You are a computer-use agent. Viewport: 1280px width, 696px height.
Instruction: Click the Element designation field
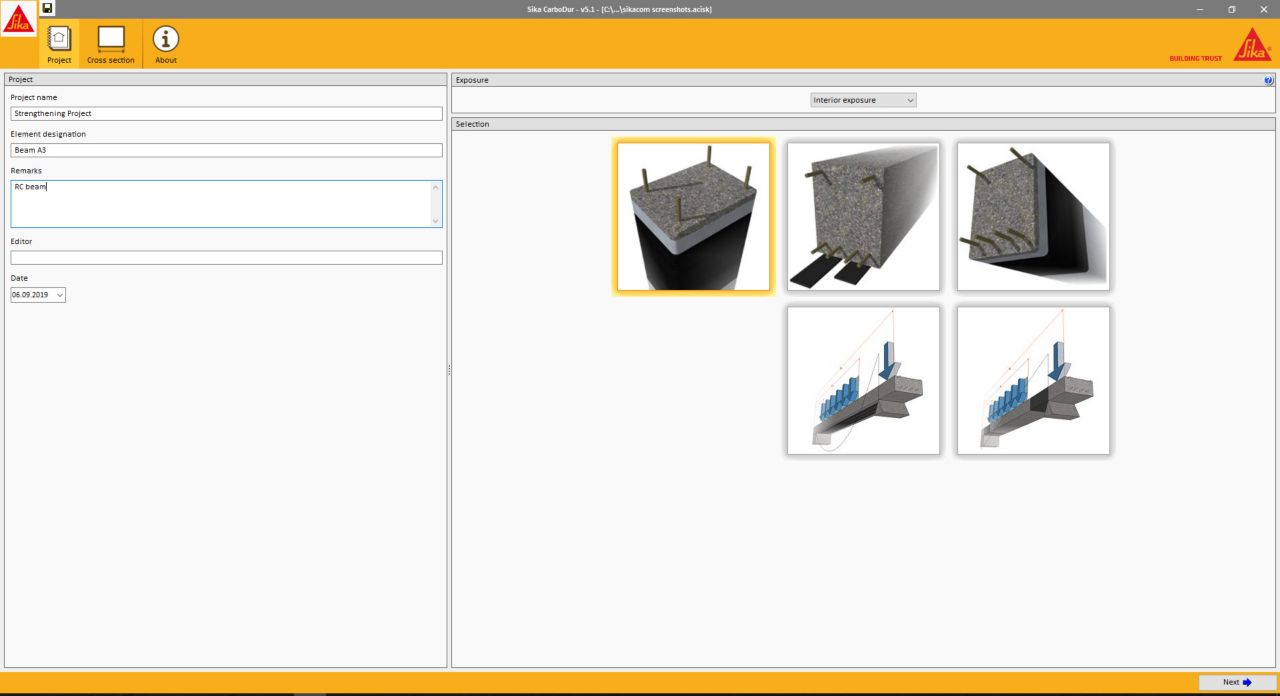tap(226, 150)
